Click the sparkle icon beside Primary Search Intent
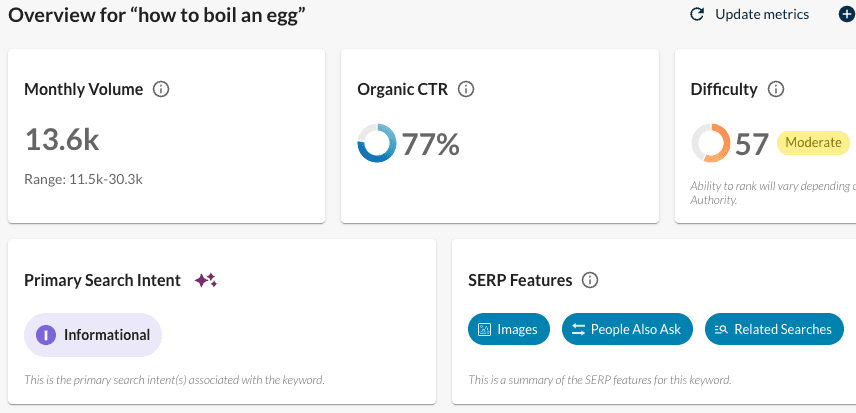 [205, 280]
